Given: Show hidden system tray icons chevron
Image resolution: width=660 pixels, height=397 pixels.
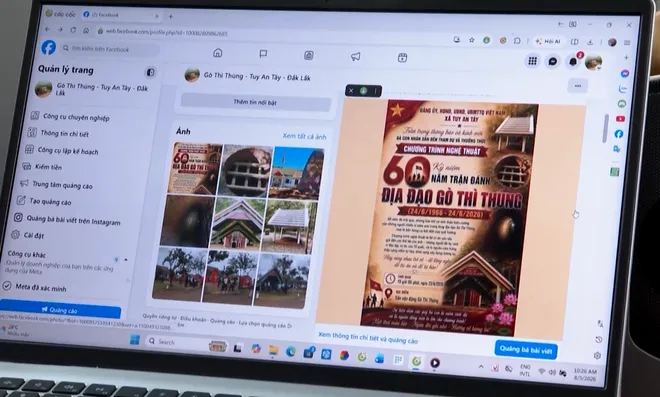Looking at the screenshot, I should pyautogui.click(x=481, y=367).
